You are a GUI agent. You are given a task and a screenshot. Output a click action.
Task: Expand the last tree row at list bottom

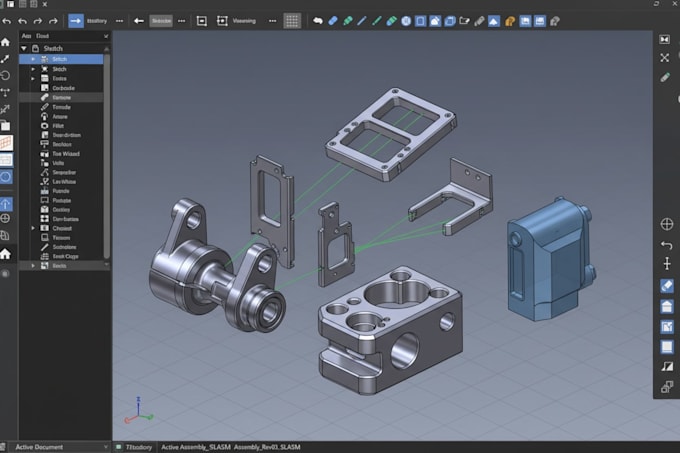33,266
